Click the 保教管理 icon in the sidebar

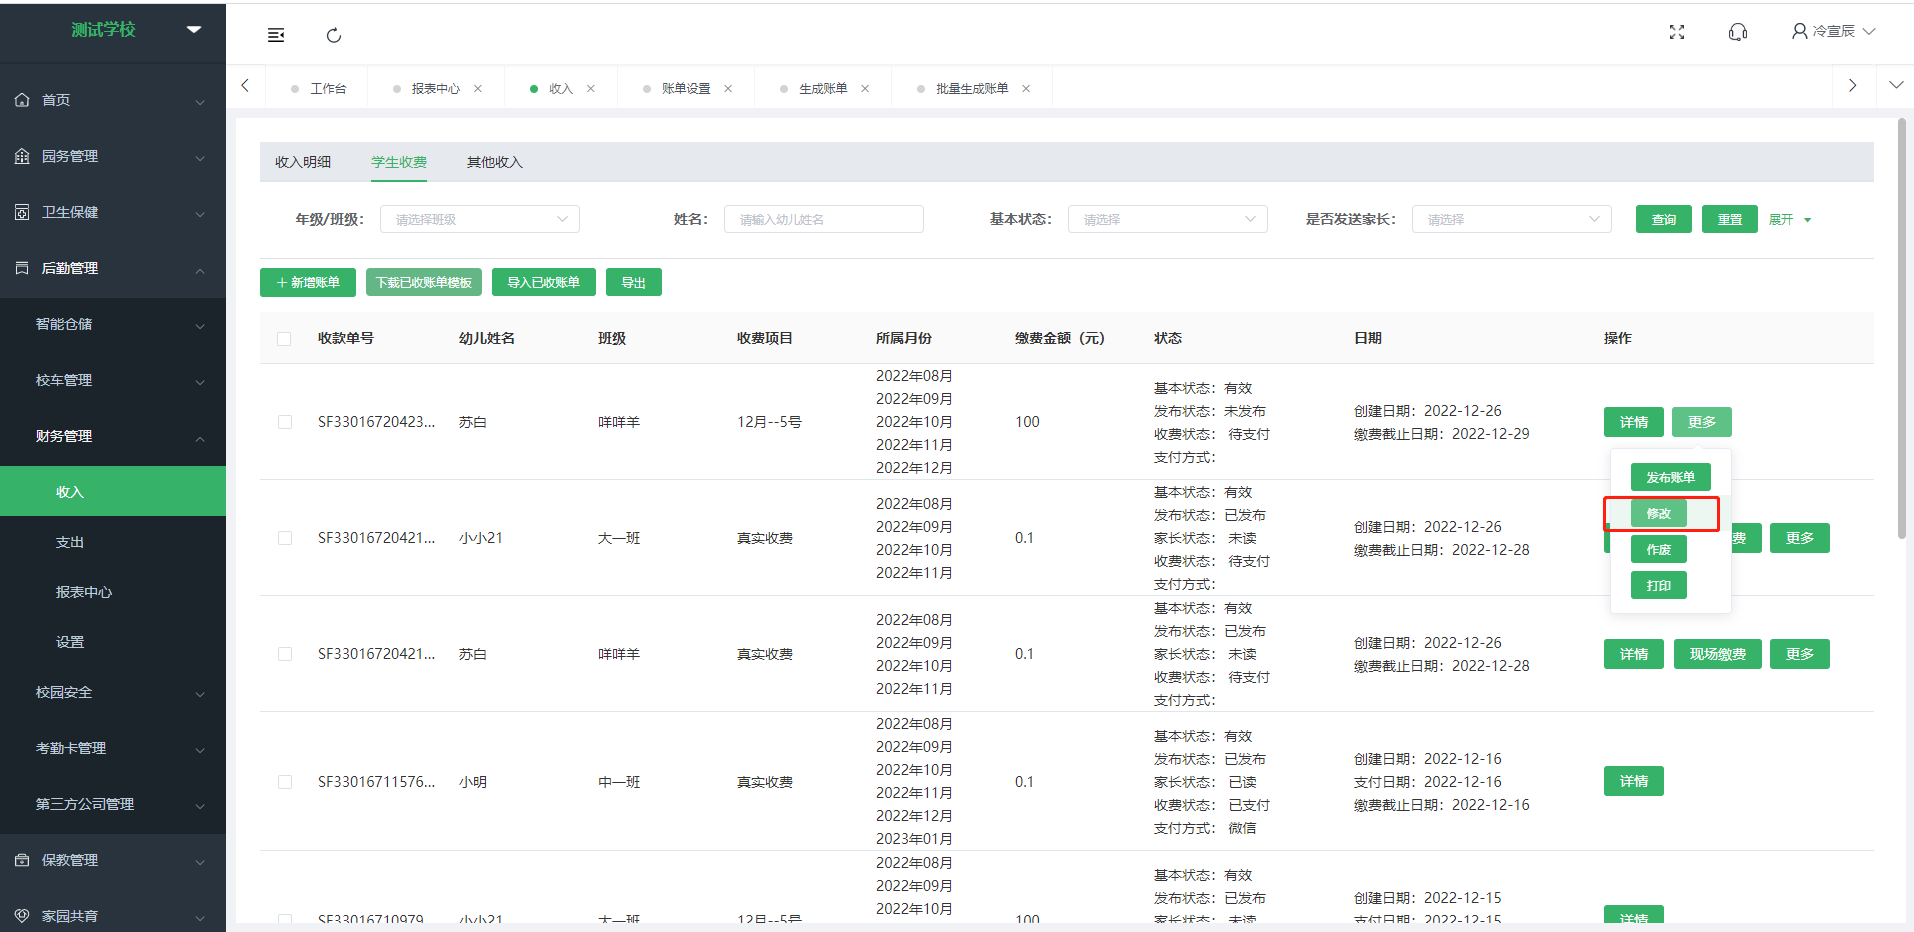click(x=22, y=860)
